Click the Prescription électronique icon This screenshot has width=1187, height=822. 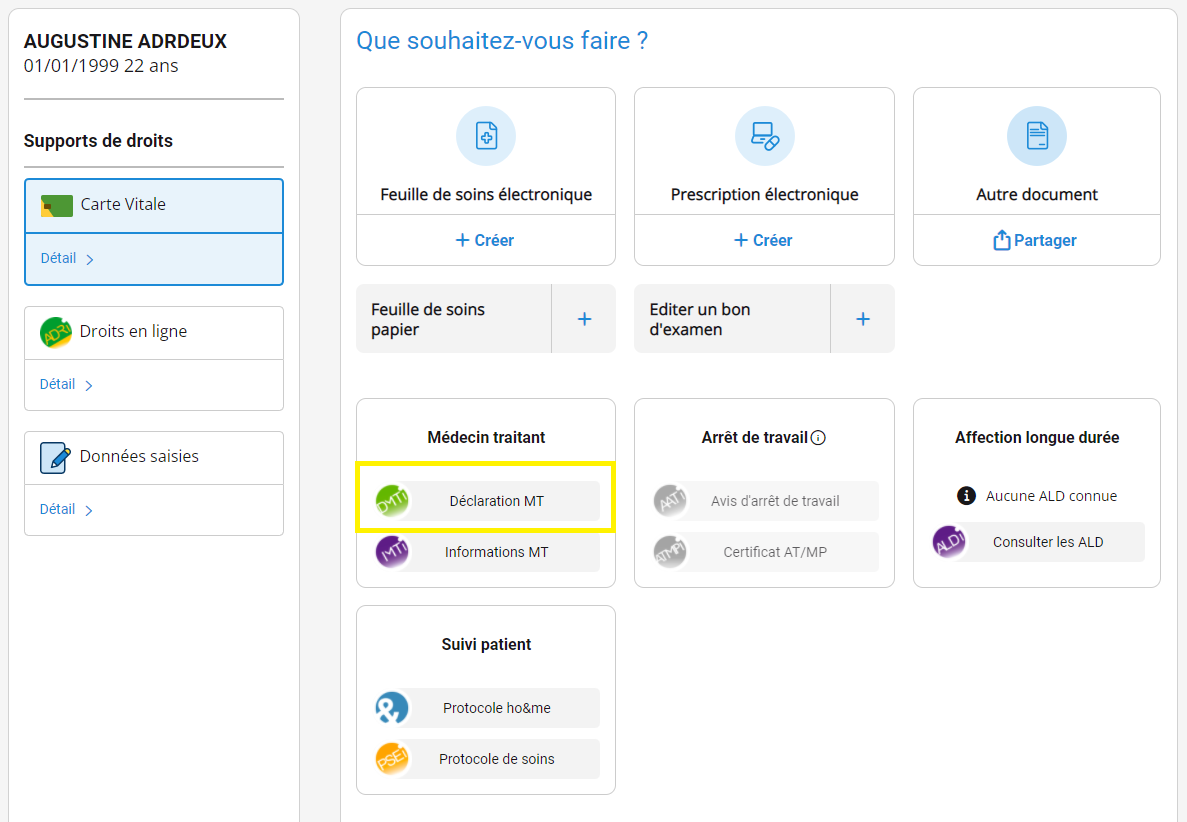764,136
